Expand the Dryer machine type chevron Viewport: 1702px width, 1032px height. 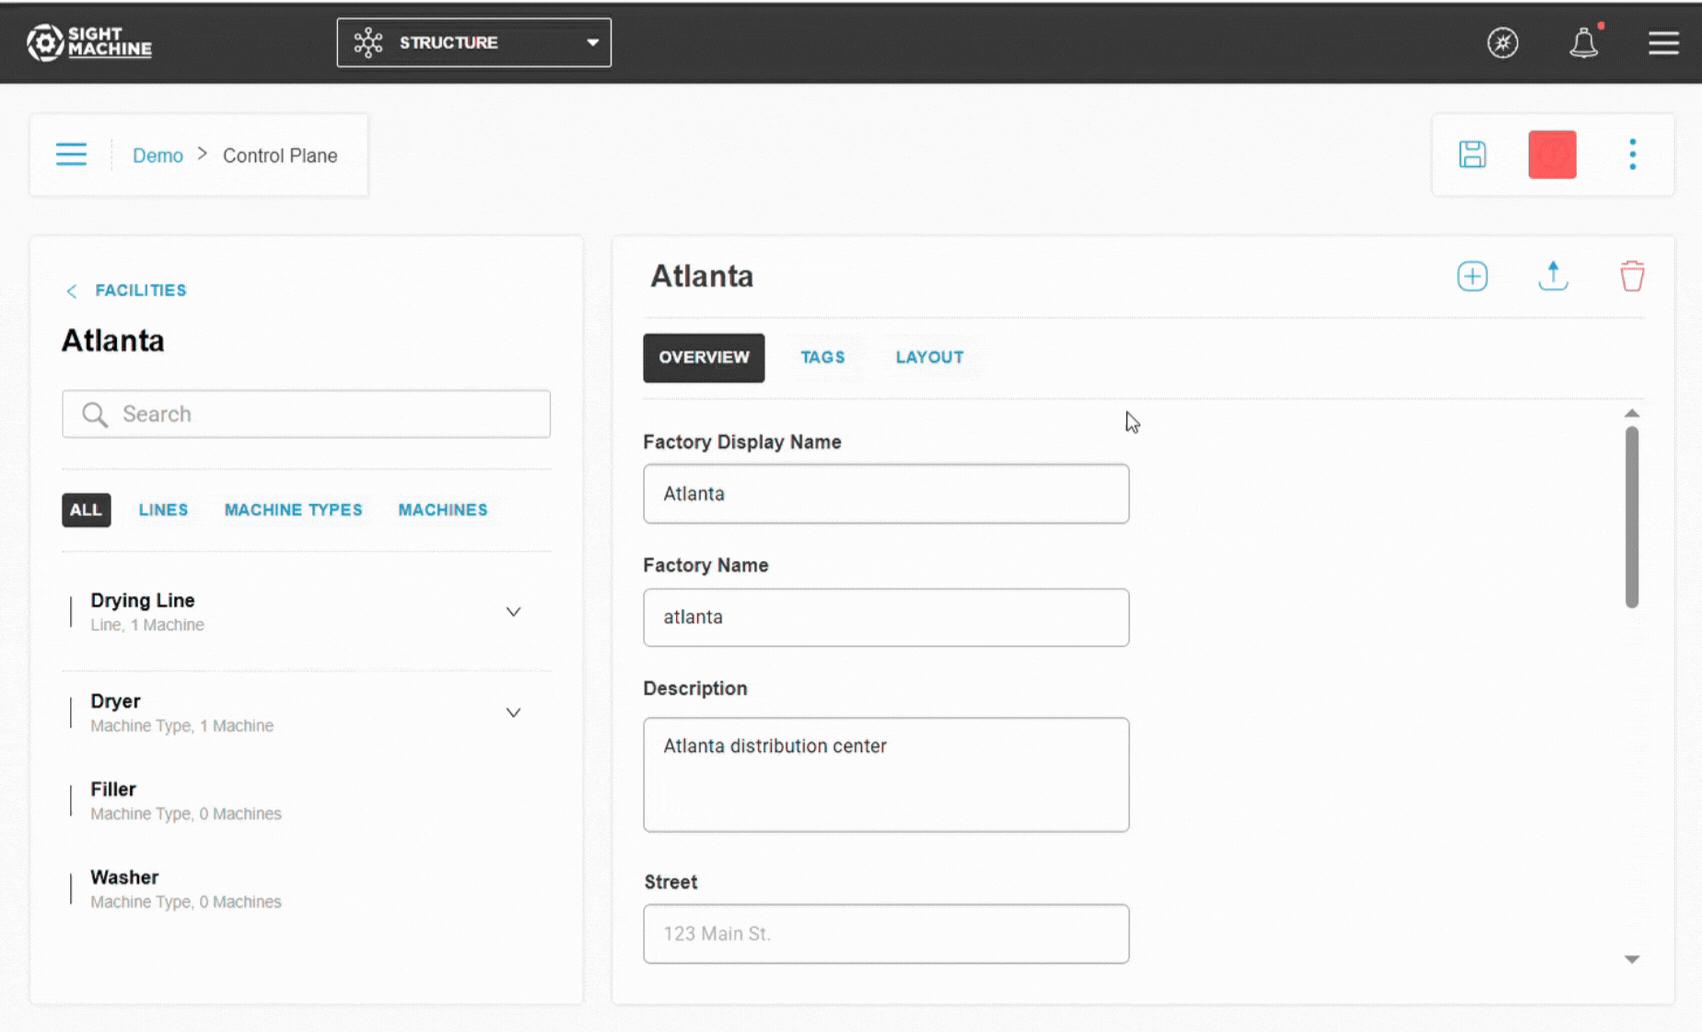tap(513, 713)
